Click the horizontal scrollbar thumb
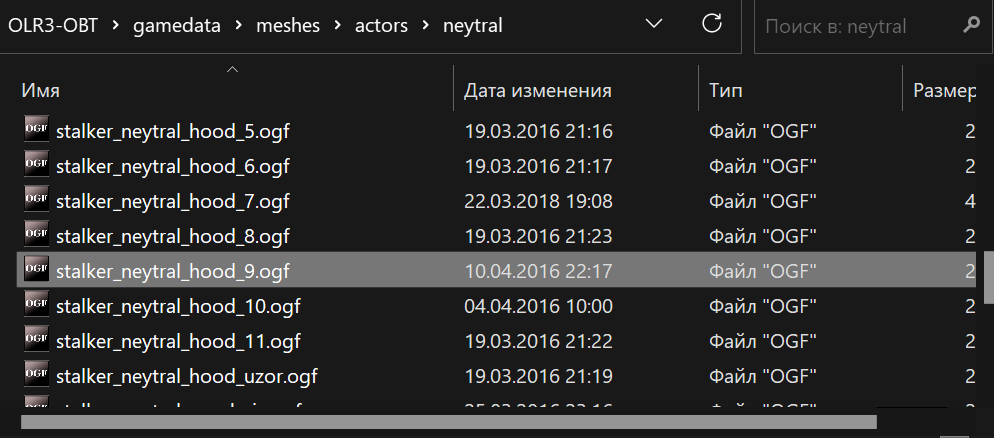 [449, 421]
